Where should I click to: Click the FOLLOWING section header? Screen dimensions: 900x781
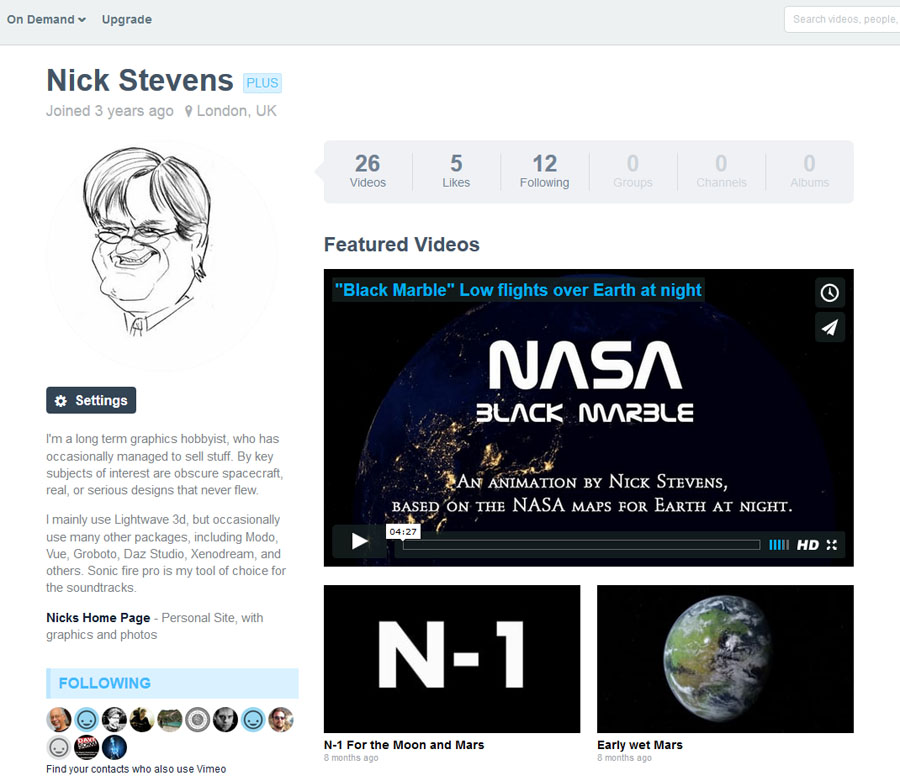(x=172, y=683)
